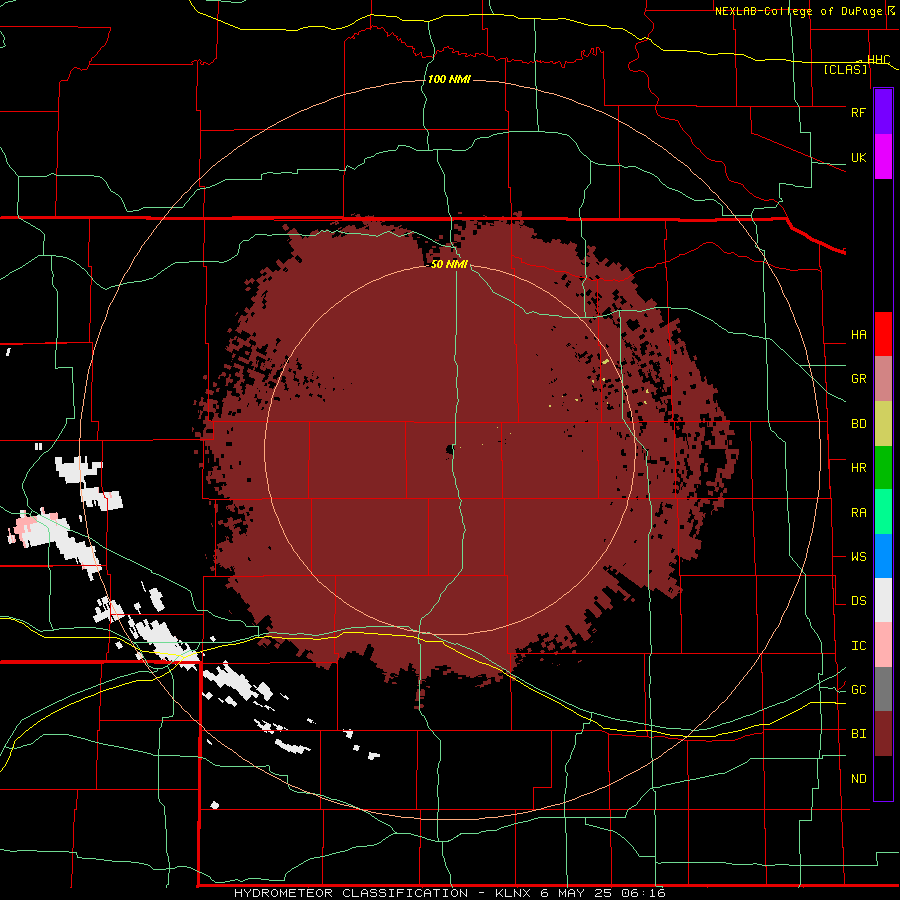Click the 06:16 timestamp

click(642, 893)
